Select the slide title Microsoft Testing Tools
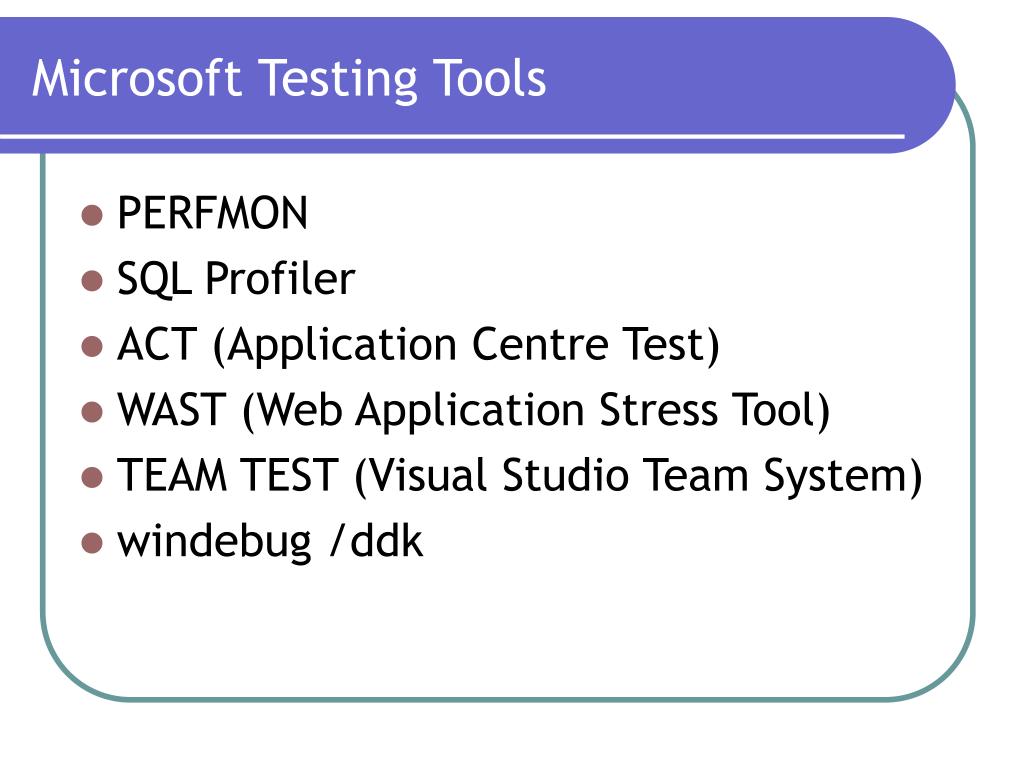1024x768 pixels. [x=289, y=80]
